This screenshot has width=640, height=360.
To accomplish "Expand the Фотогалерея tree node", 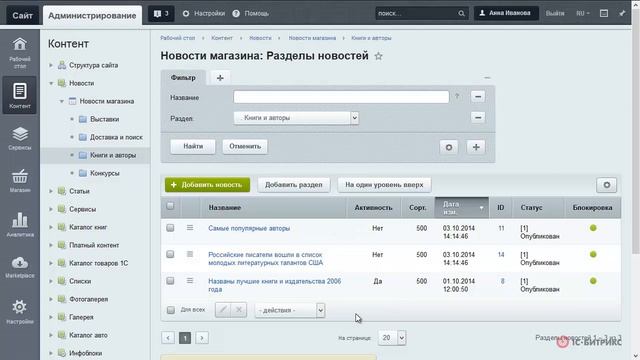I will coord(51,299).
